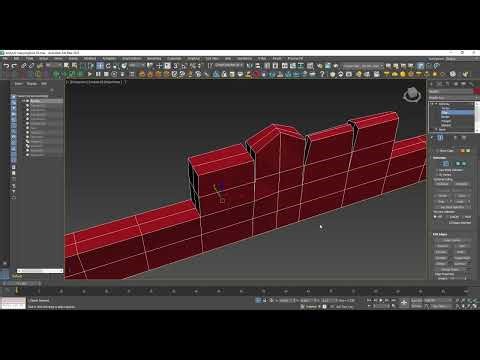Click the Element icon in Selection rollout

pyautogui.click(x=464, y=164)
